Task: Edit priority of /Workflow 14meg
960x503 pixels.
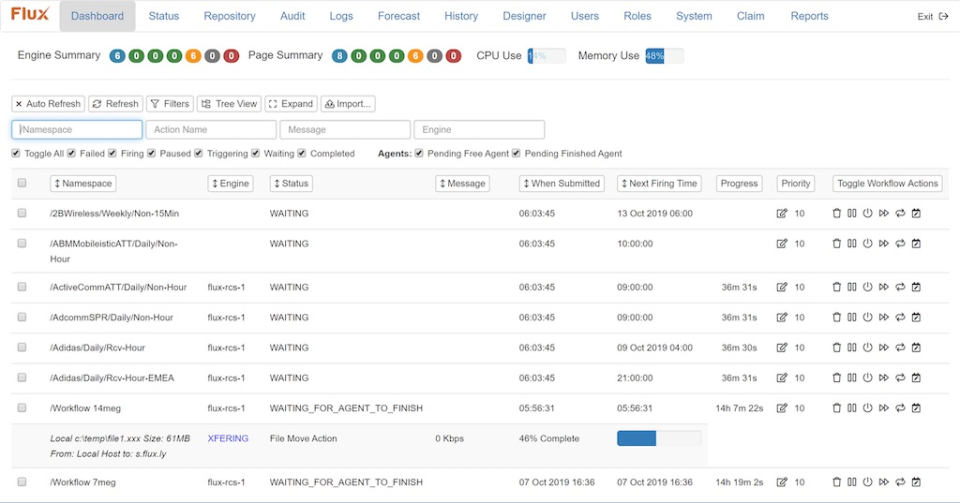Action: (782, 408)
